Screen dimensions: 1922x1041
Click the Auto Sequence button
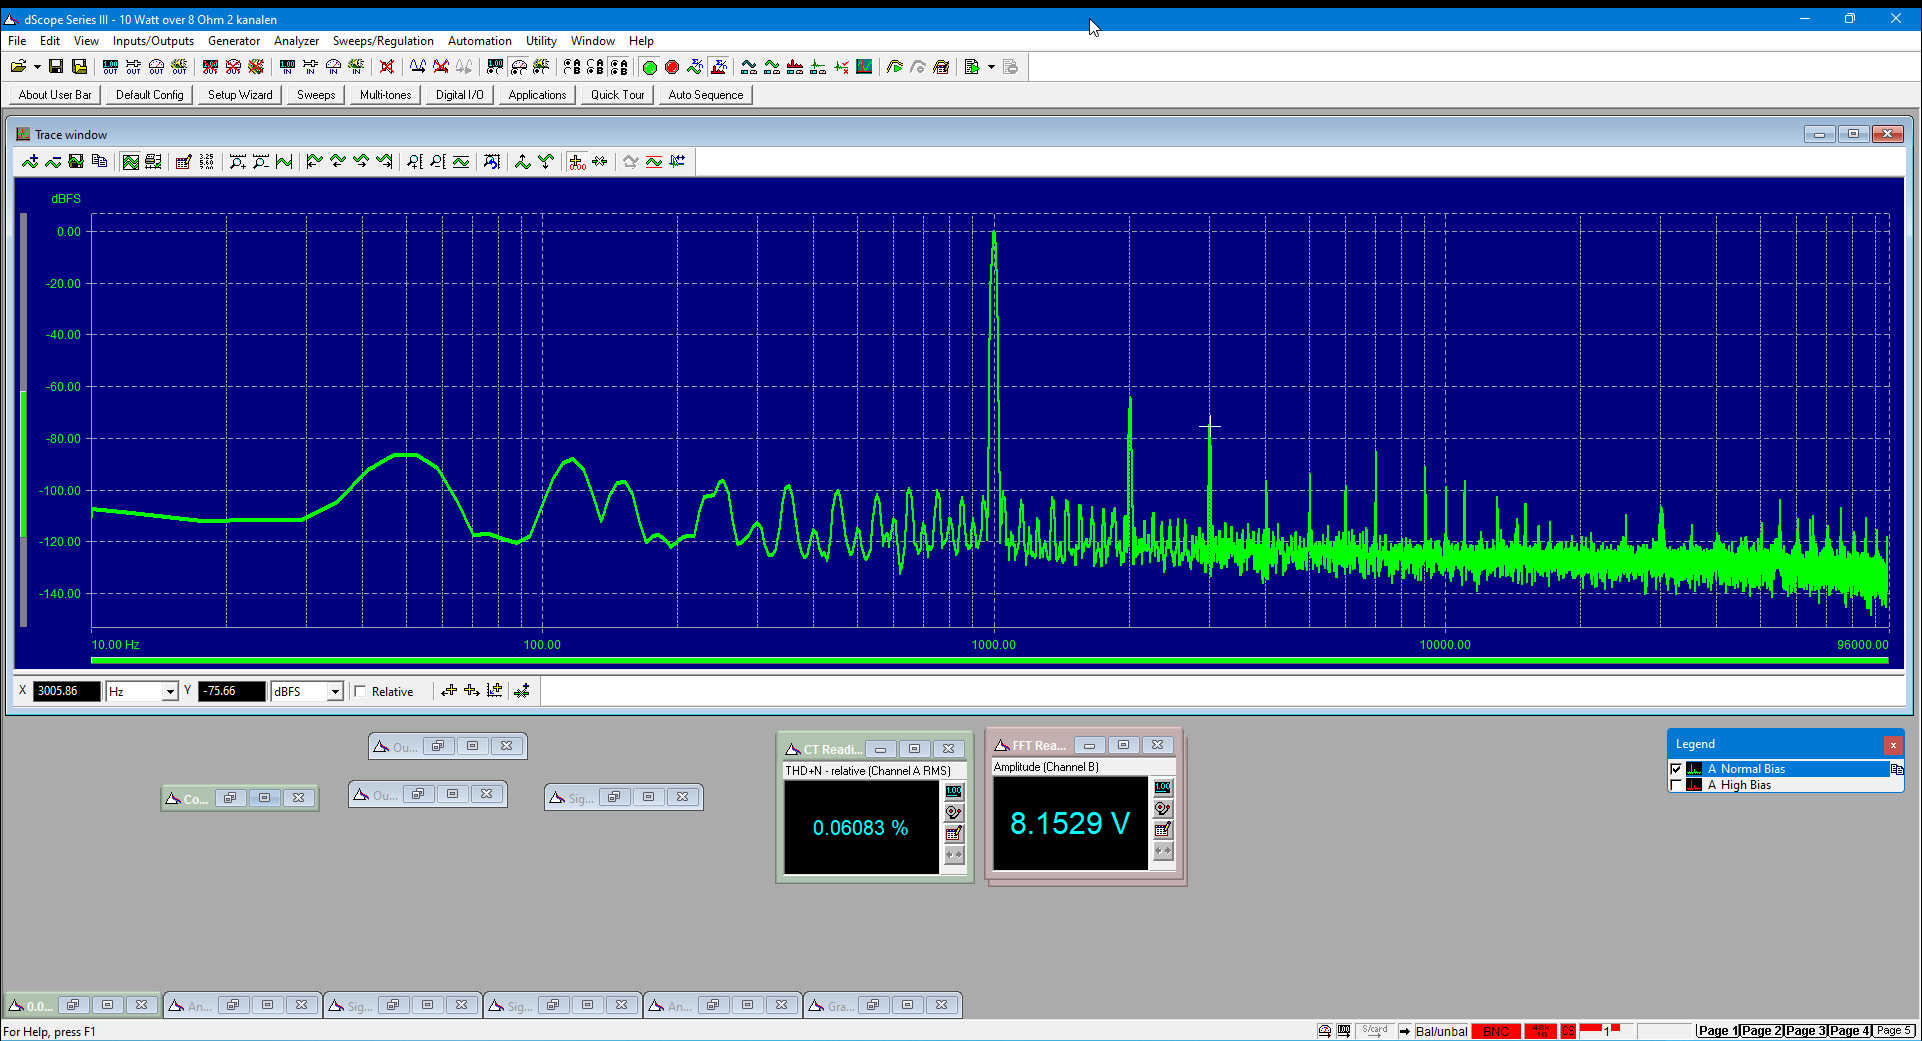[706, 95]
